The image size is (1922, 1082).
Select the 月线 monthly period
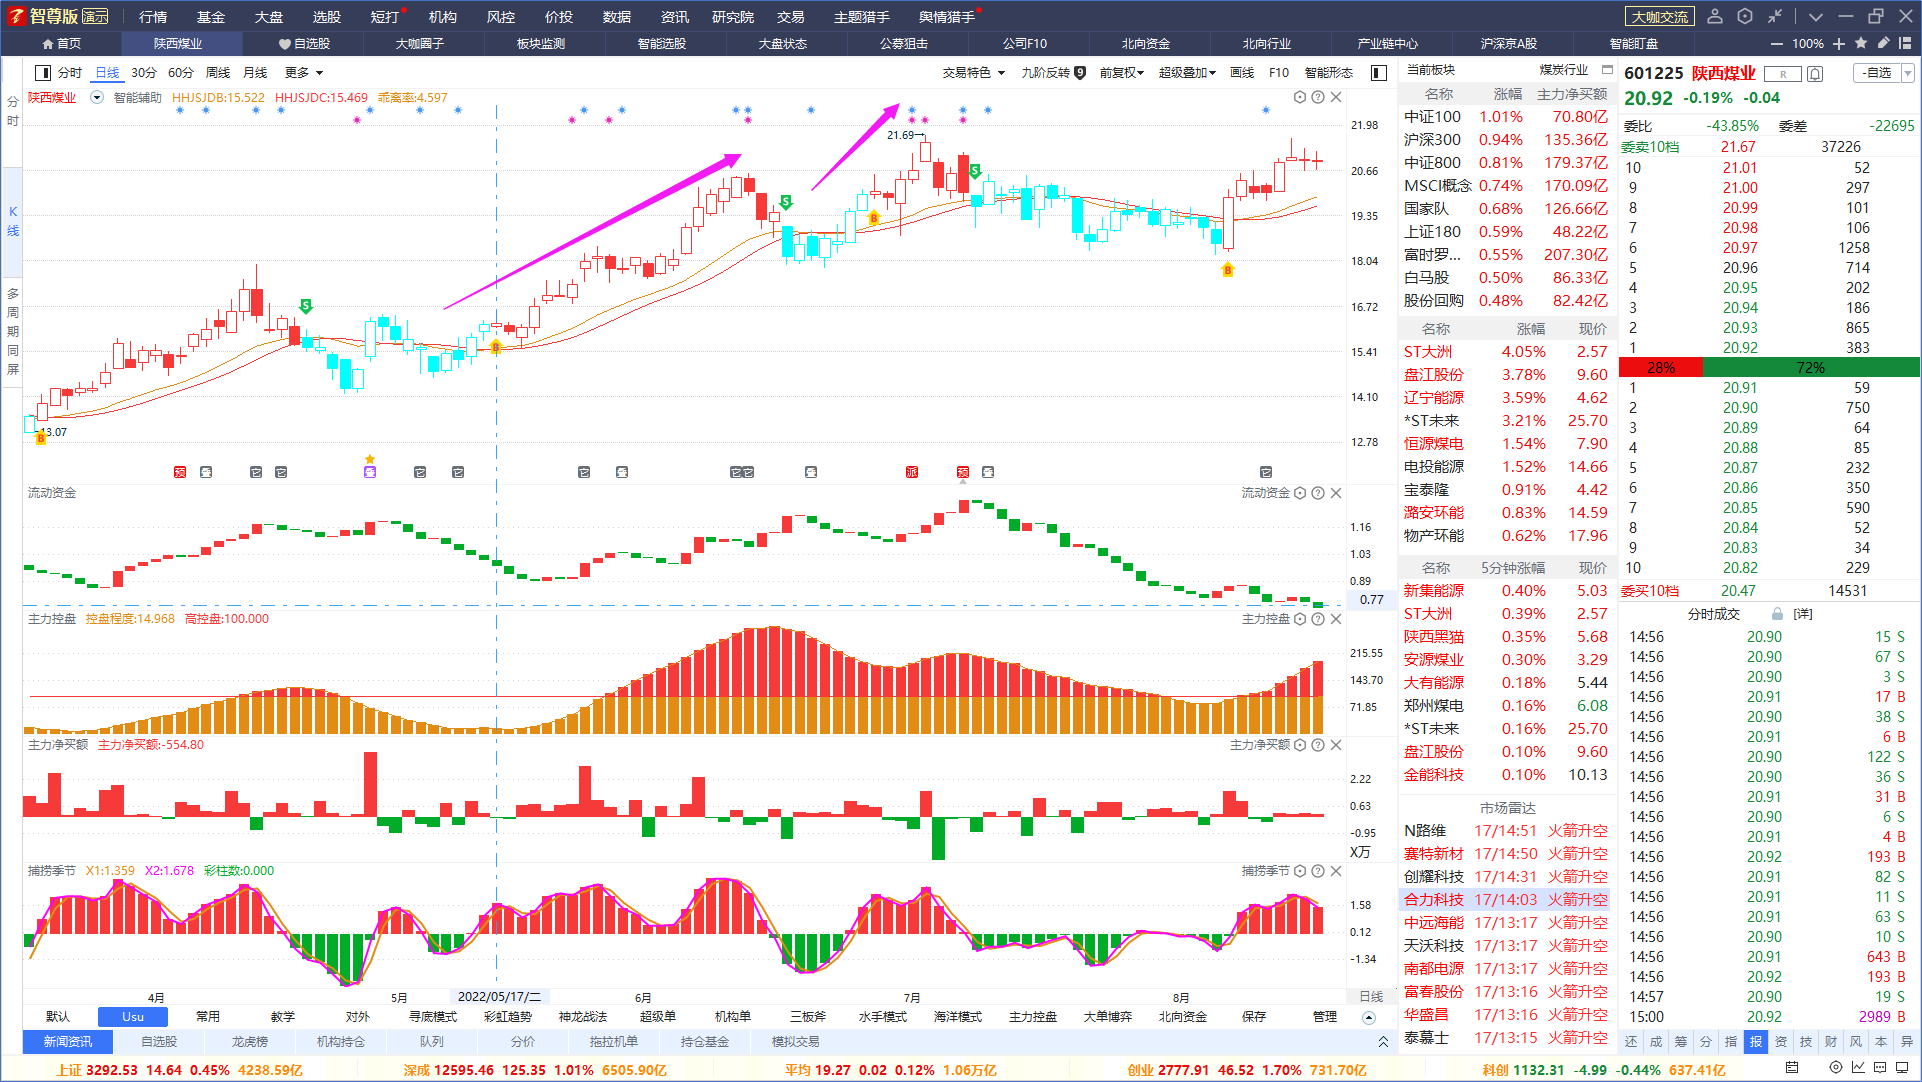point(255,73)
